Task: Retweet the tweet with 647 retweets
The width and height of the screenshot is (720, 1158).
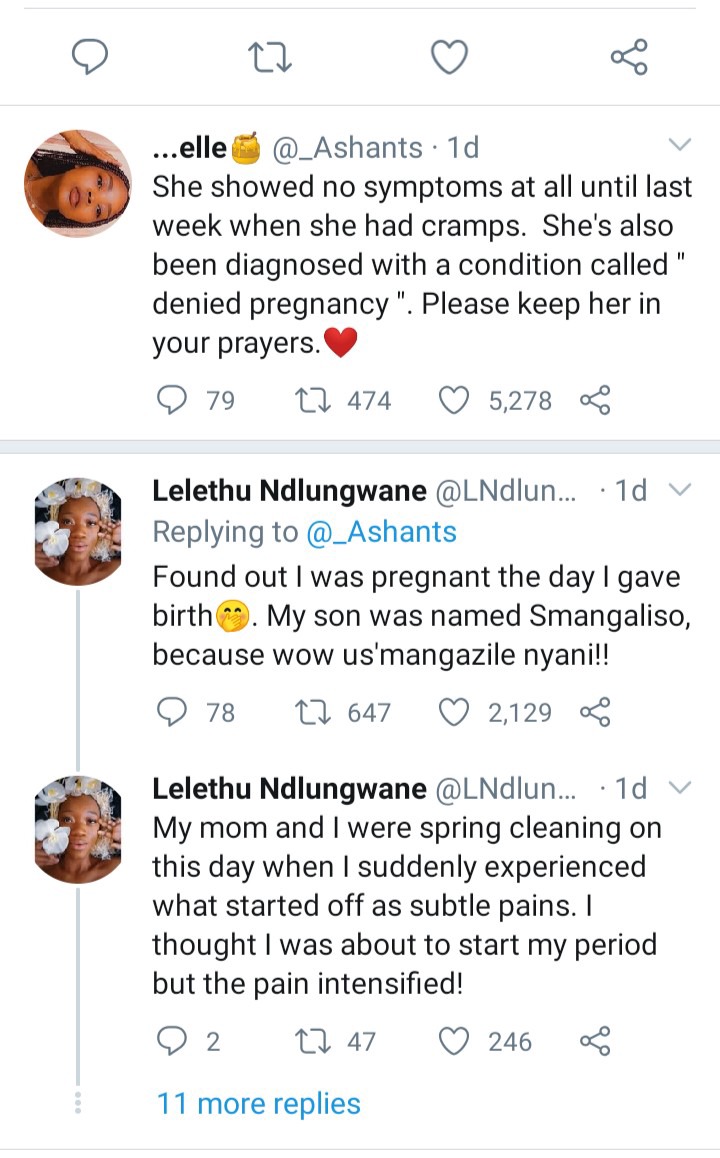Action: [307, 712]
